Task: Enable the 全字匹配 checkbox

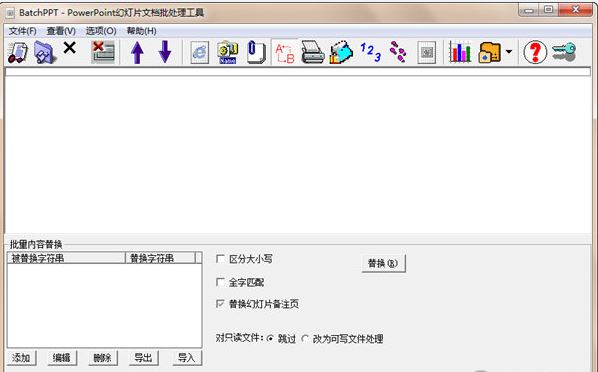Action: pyautogui.click(x=220, y=282)
